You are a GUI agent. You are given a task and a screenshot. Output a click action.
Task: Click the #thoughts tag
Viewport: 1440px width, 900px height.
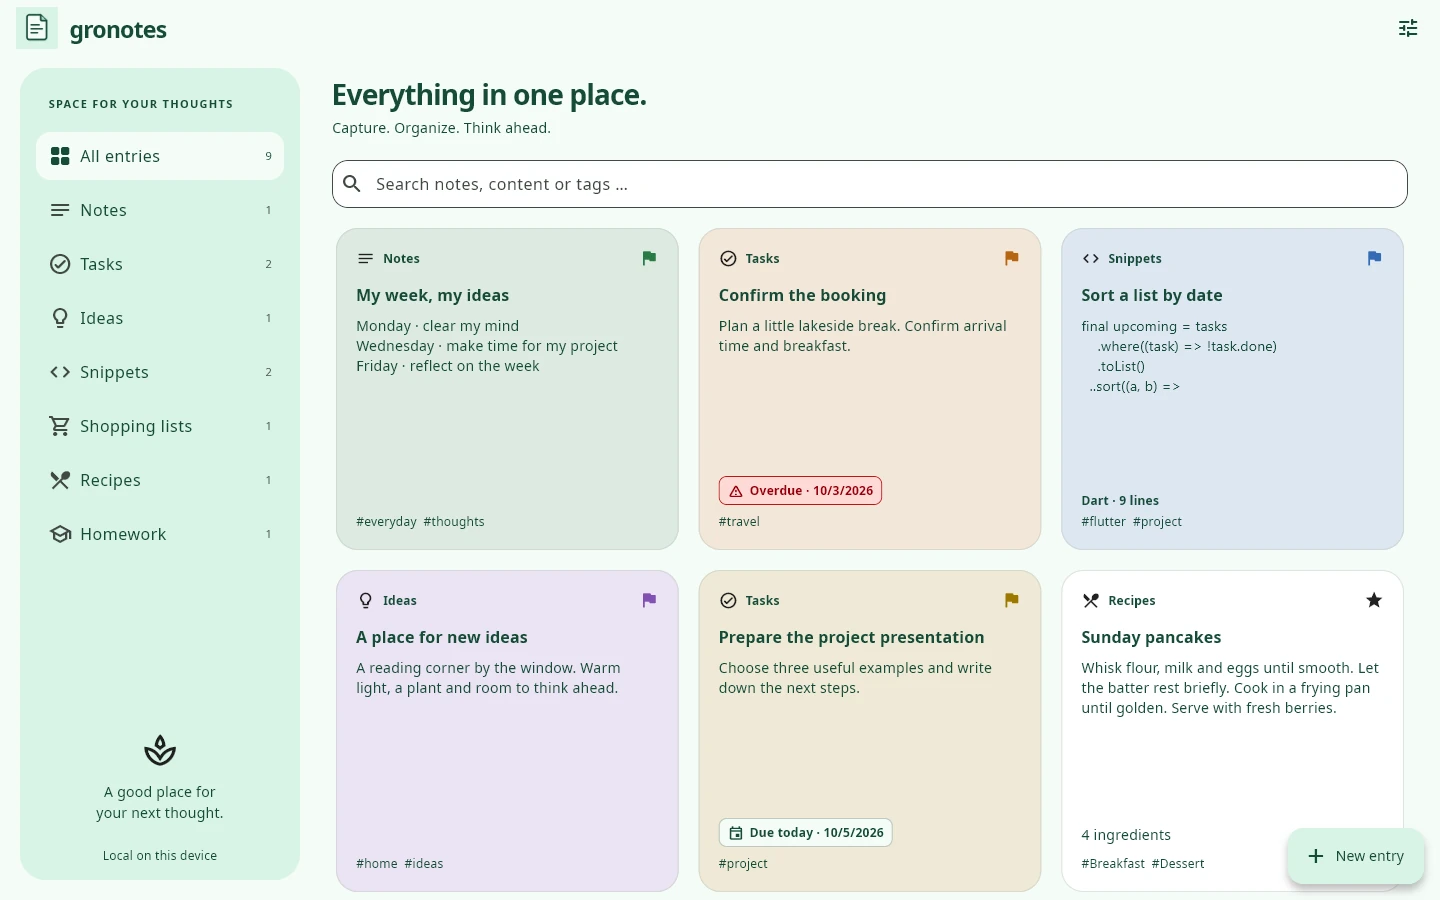click(x=454, y=522)
